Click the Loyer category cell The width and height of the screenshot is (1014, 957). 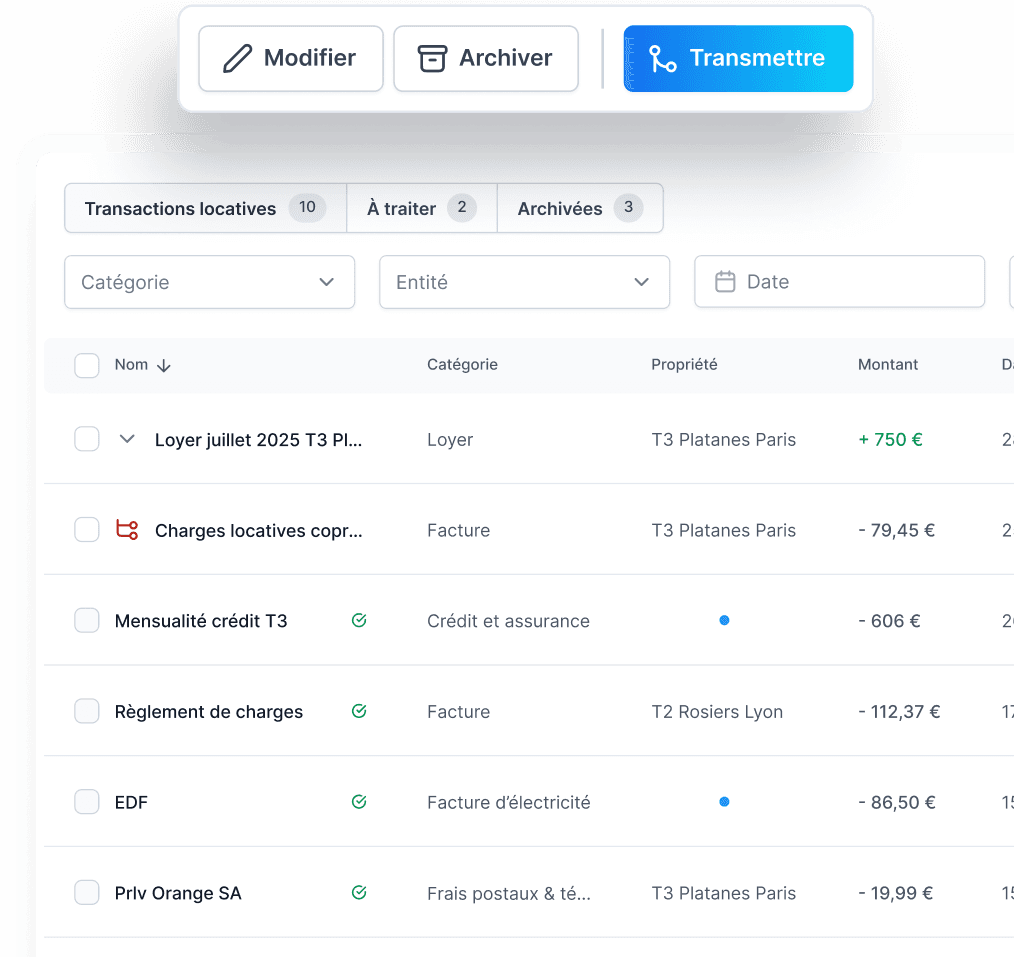pyautogui.click(x=450, y=440)
